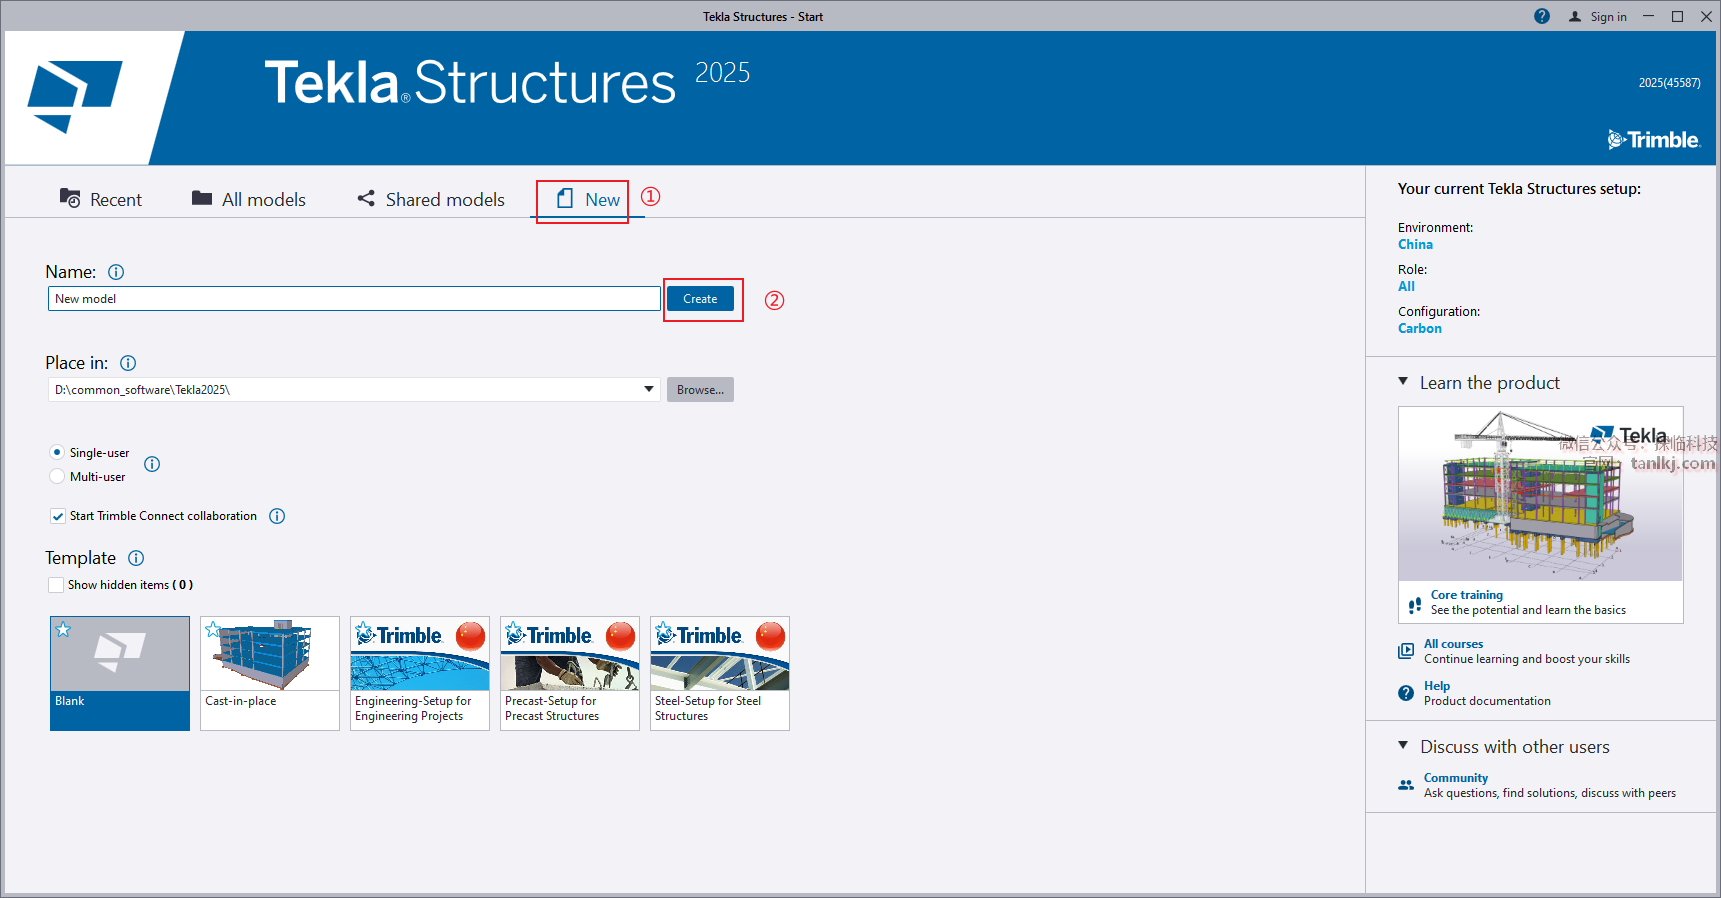This screenshot has height=898, width=1721.
Task: Close the Tekla Structures window
Action: click(1706, 16)
